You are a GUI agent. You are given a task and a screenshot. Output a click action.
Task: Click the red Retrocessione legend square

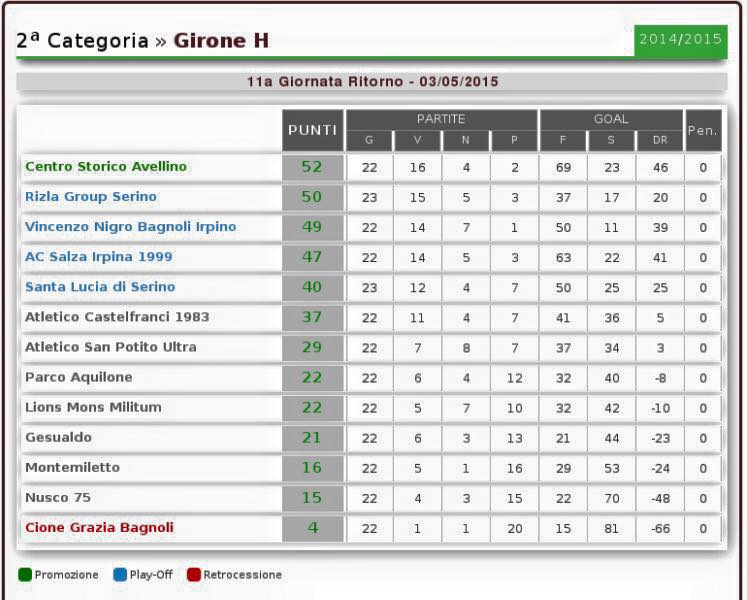(x=194, y=575)
